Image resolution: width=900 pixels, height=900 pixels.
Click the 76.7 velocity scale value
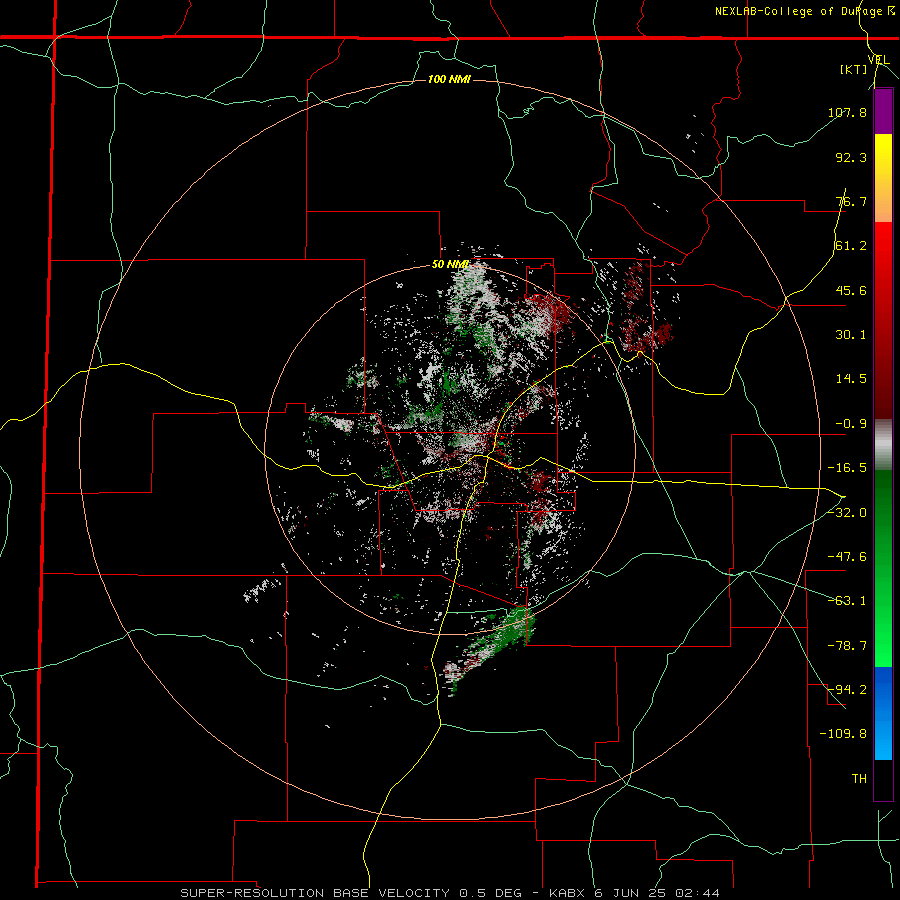click(x=851, y=201)
